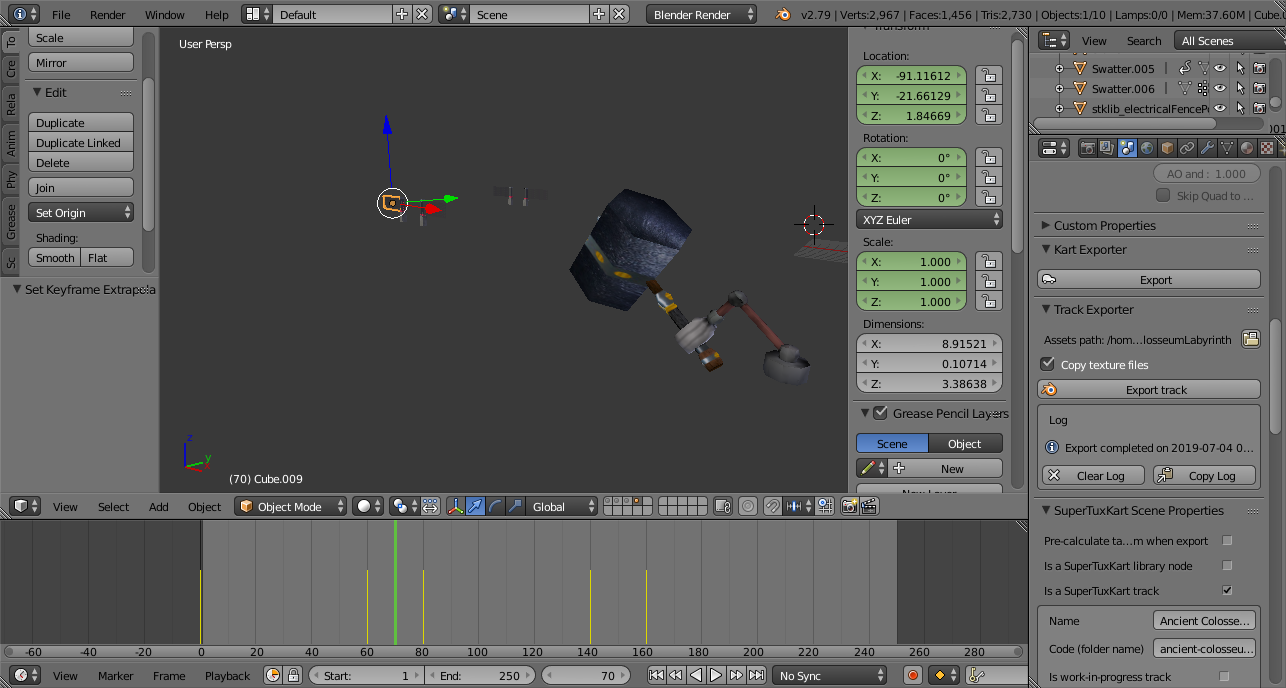Image resolution: width=1286 pixels, height=688 pixels.
Task: Open the Render menu
Action: point(108,15)
